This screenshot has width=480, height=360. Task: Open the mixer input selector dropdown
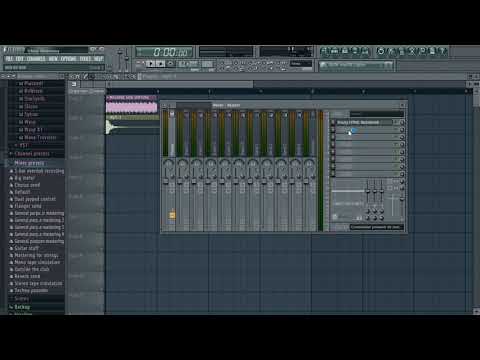pos(377,114)
